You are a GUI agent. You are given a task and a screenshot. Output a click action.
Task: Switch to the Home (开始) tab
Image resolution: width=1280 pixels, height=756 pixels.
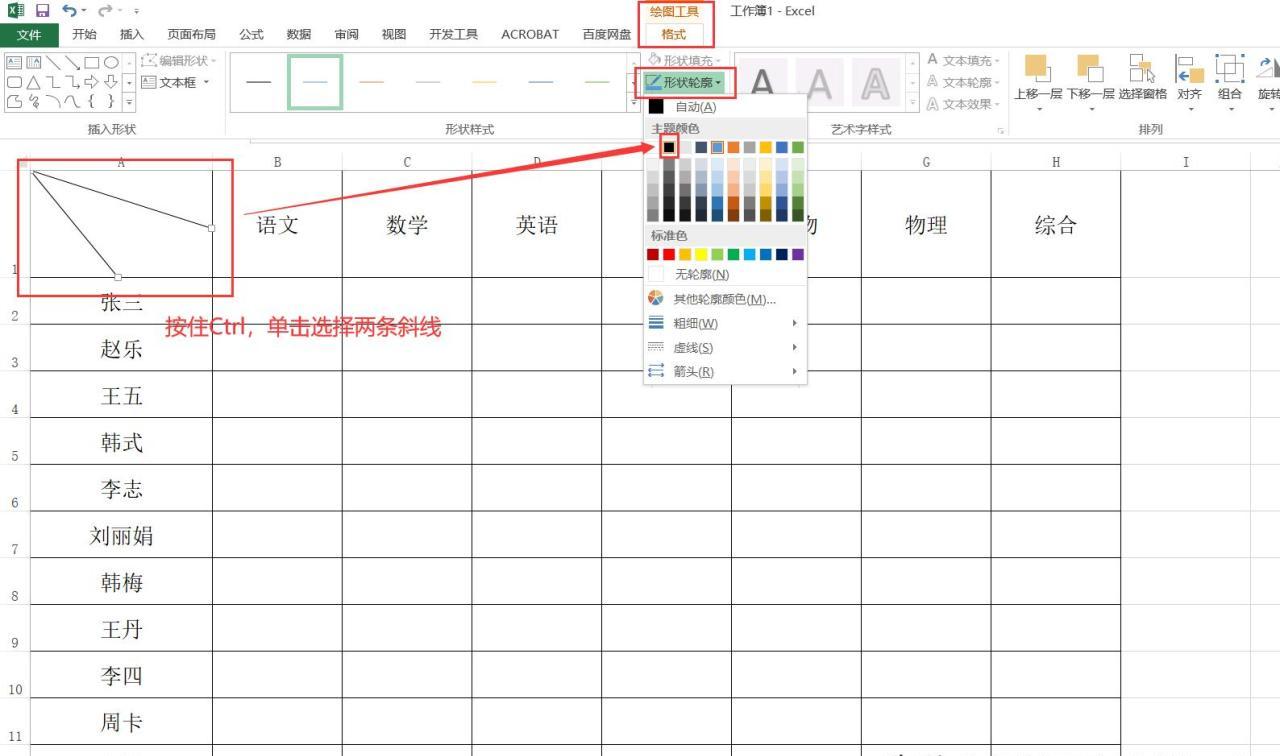pyautogui.click(x=84, y=34)
